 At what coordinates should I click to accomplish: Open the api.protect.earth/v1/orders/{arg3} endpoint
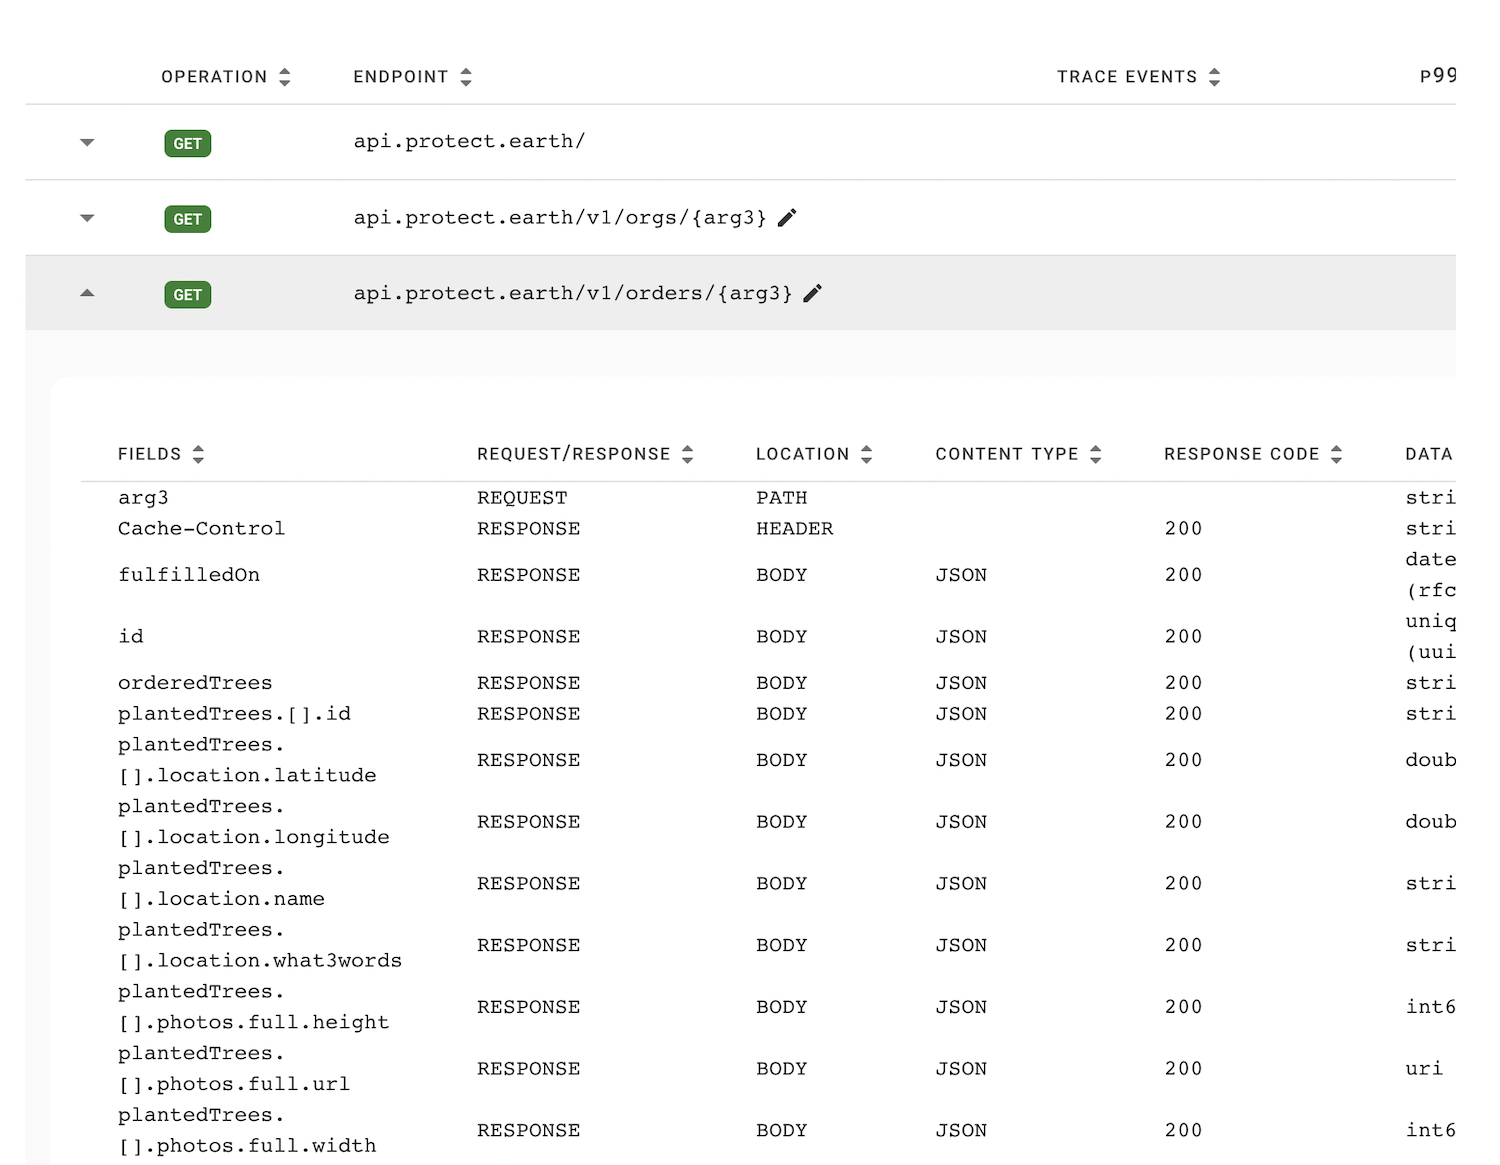click(573, 293)
